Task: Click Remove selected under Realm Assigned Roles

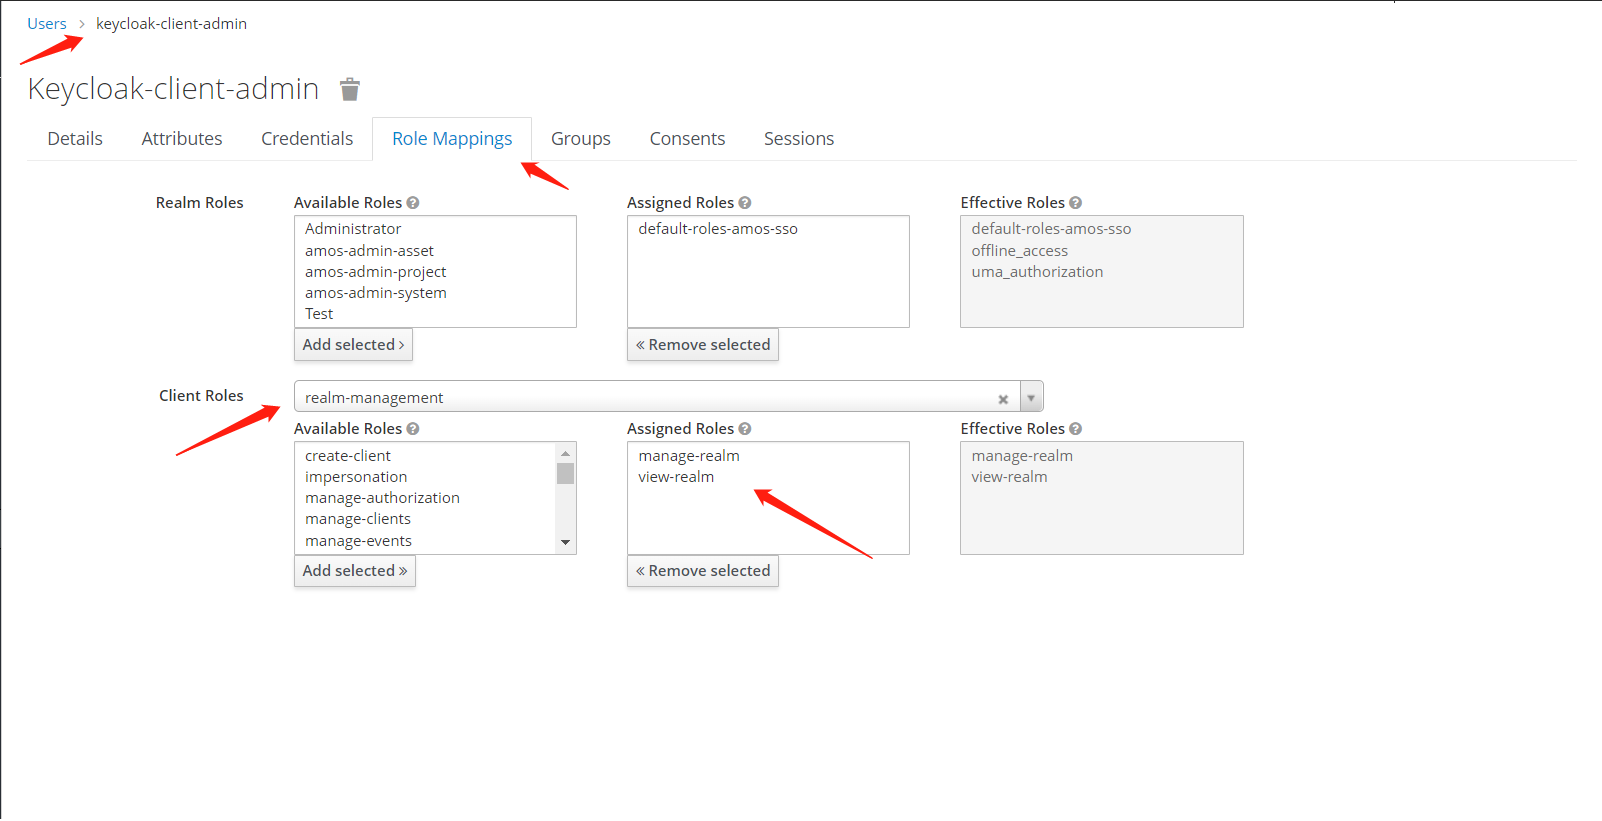Action: [x=703, y=345]
